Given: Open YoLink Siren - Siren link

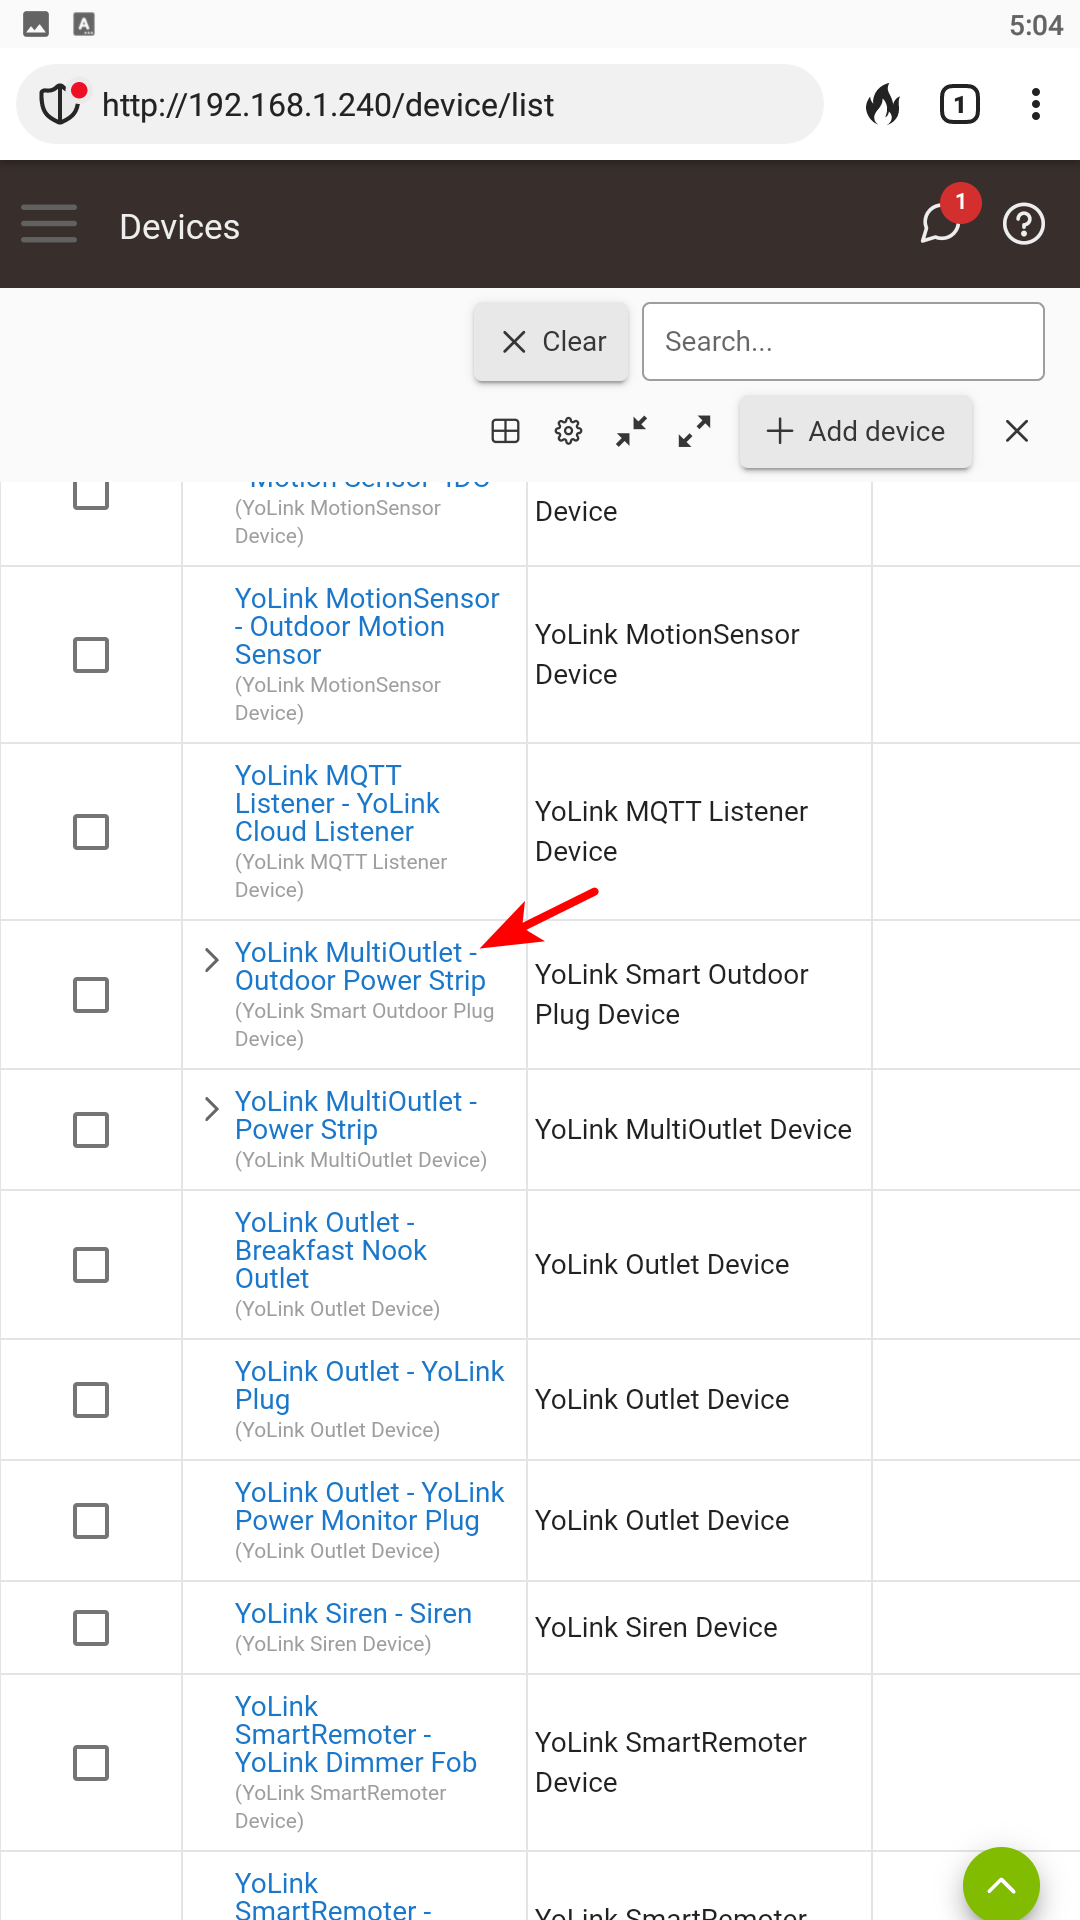Looking at the screenshot, I should 353,1613.
